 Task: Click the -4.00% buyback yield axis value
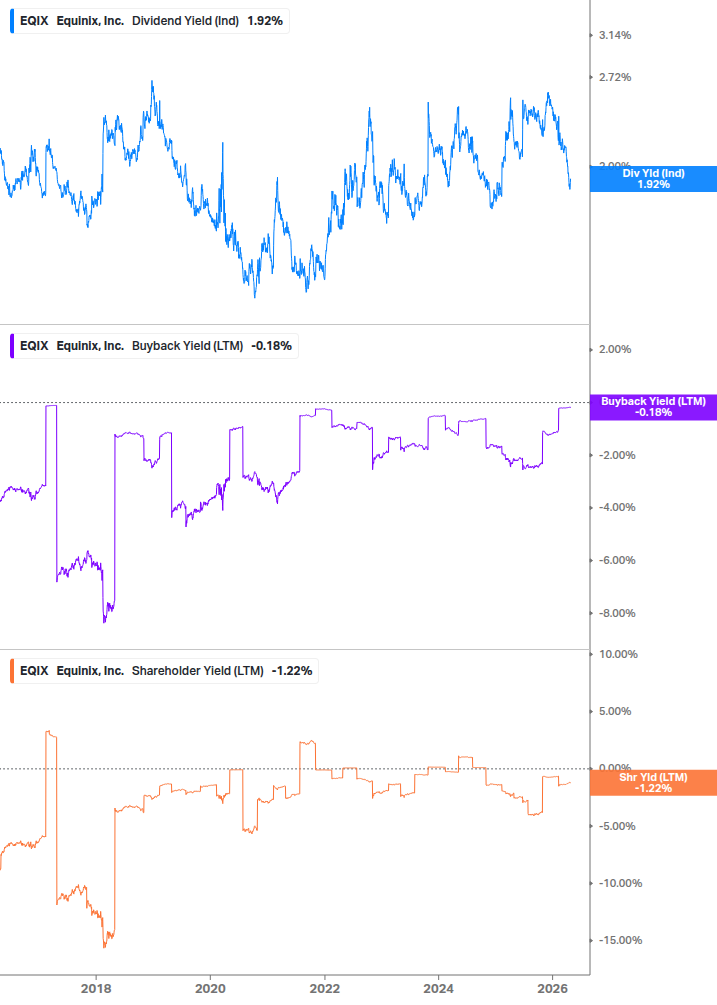pos(617,507)
